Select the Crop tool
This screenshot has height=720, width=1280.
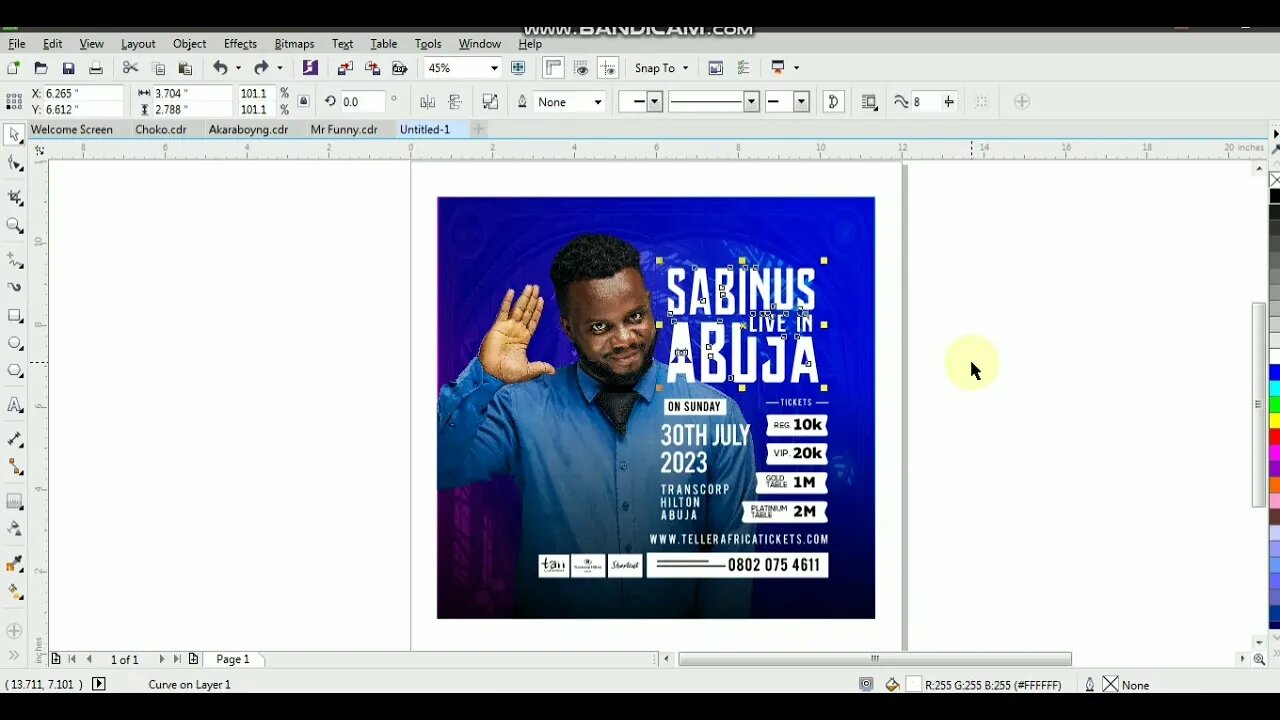click(x=14, y=197)
